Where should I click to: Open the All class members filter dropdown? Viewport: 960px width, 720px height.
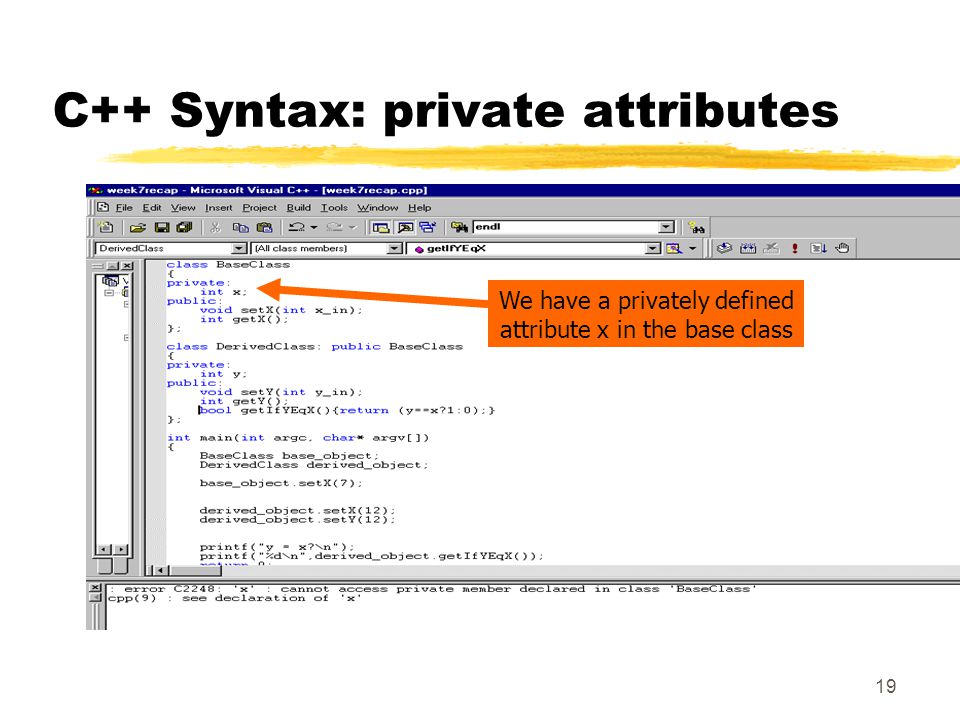395,249
